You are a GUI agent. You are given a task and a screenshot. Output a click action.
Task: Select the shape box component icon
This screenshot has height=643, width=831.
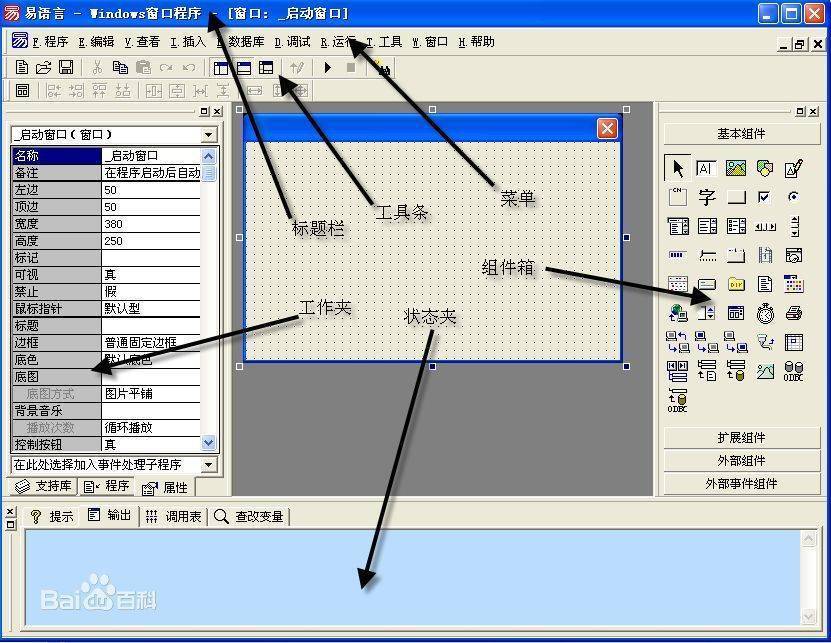[765, 169]
